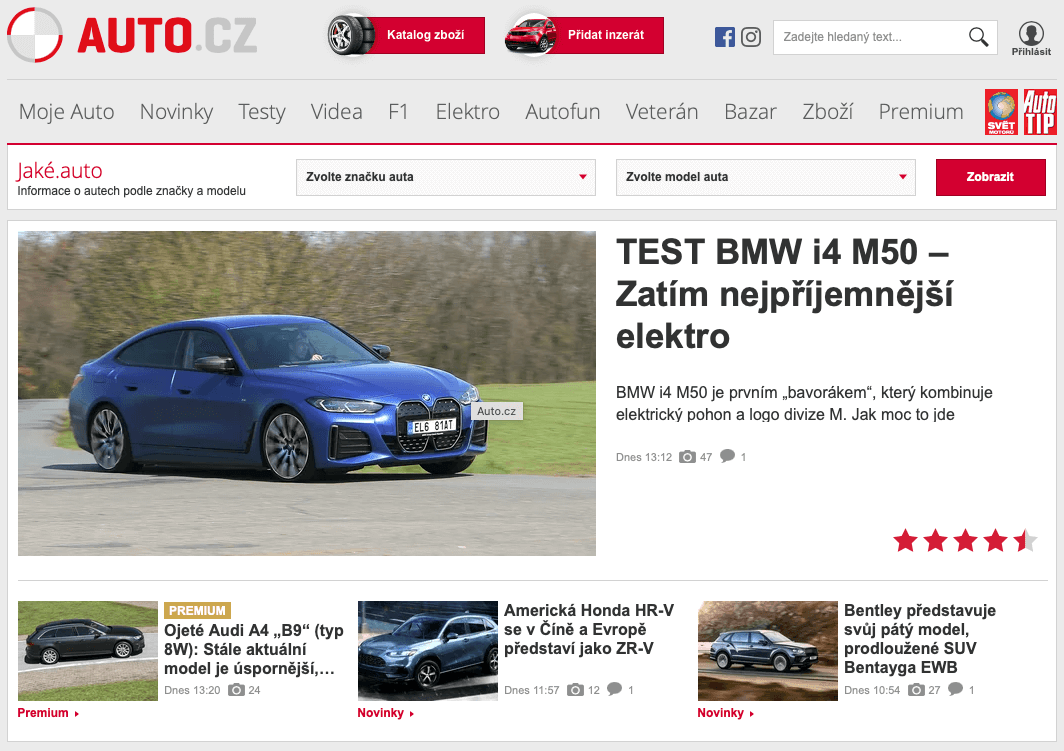Click the search magnifier icon
This screenshot has height=751, width=1064.
(978, 37)
